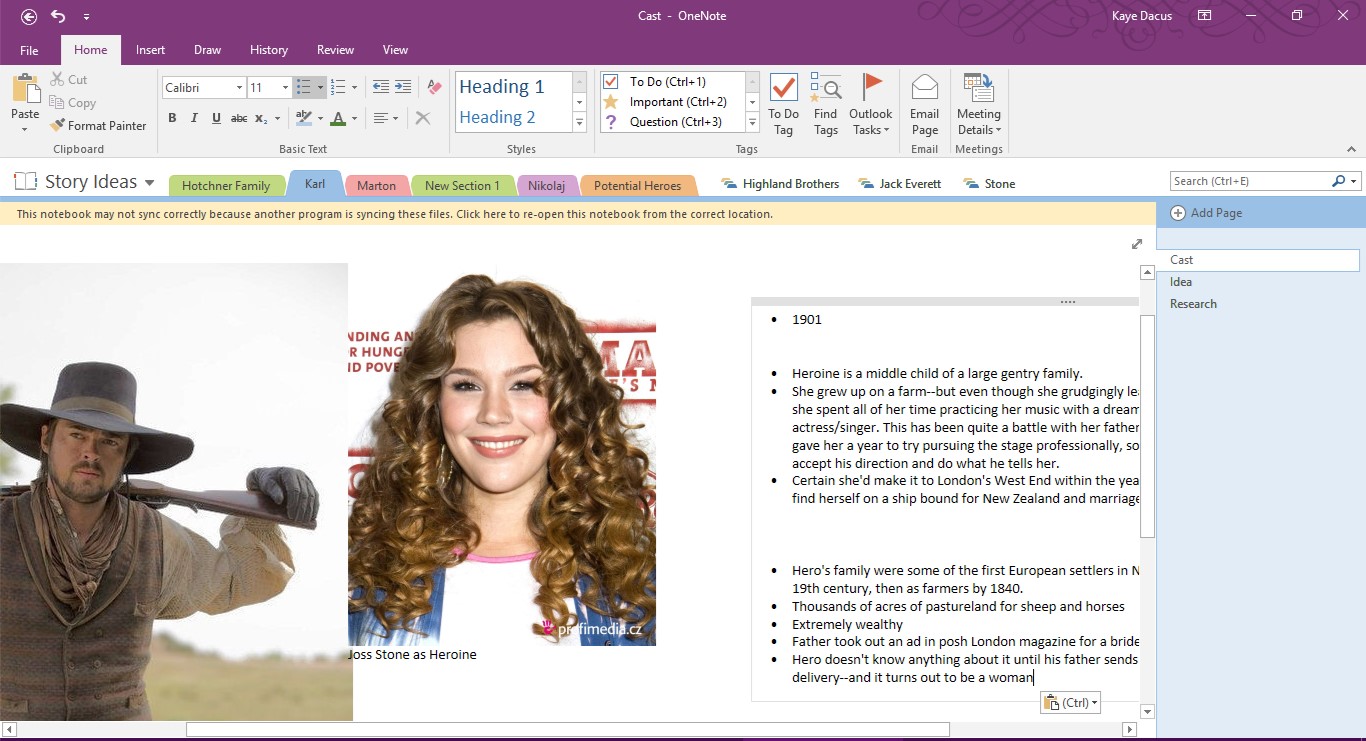The width and height of the screenshot is (1366, 741).
Task: Open Email Page from the ribbon
Action: (924, 104)
